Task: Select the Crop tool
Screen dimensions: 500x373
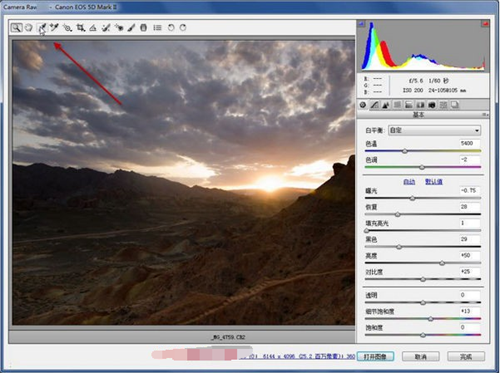Action: click(x=80, y=28)
